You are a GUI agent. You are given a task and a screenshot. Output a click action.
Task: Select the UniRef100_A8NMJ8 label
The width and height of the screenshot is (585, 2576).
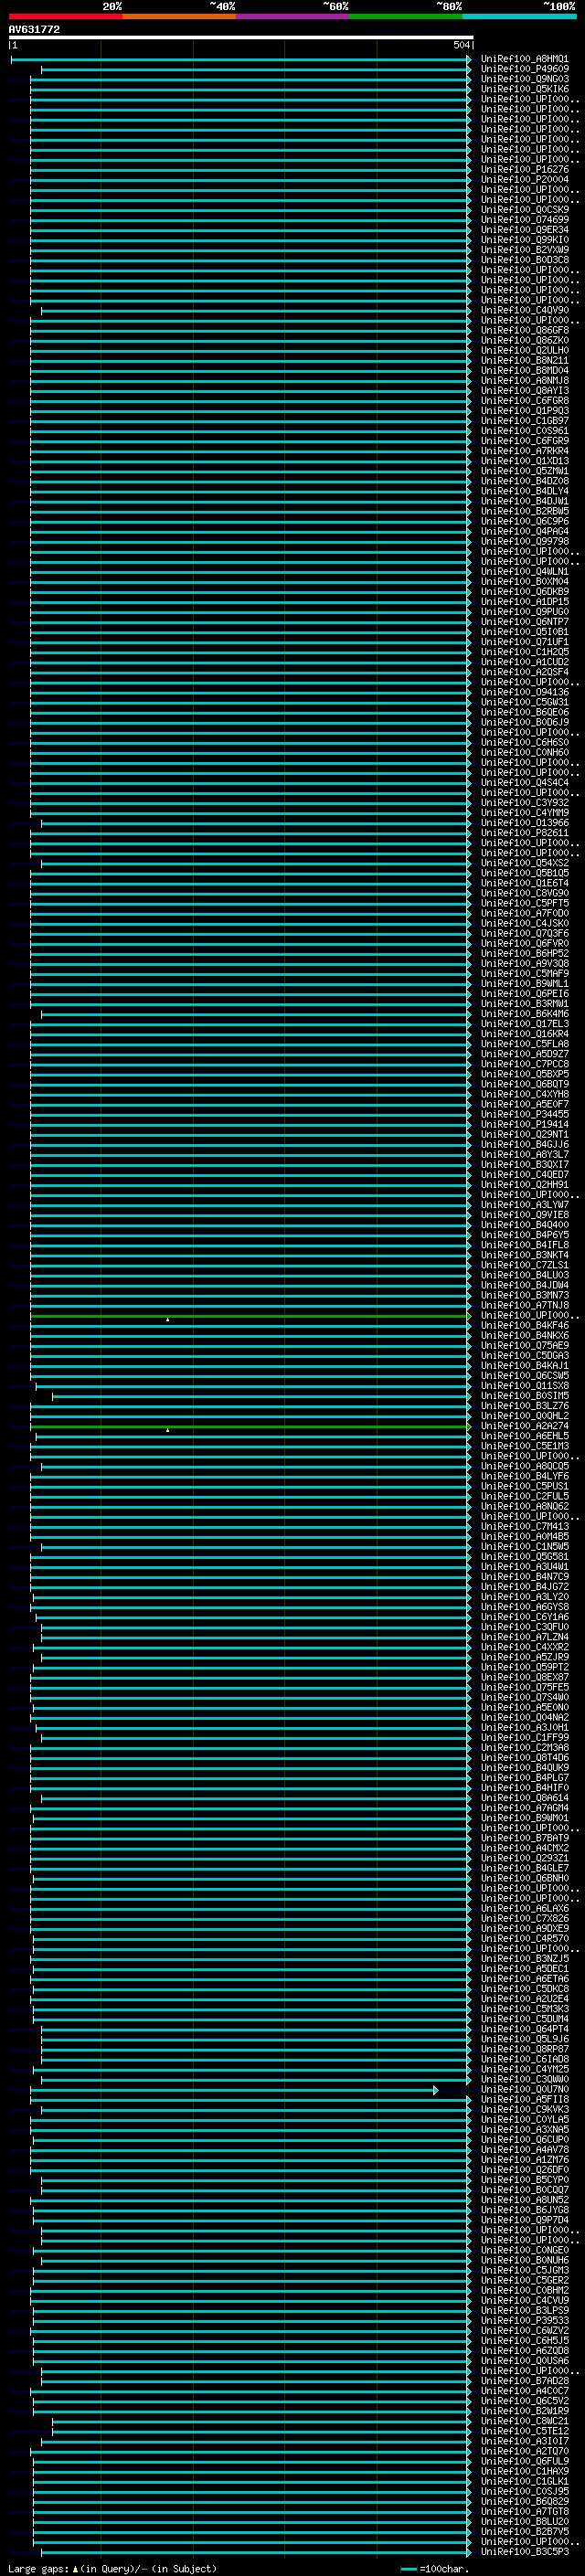[525, 380]
